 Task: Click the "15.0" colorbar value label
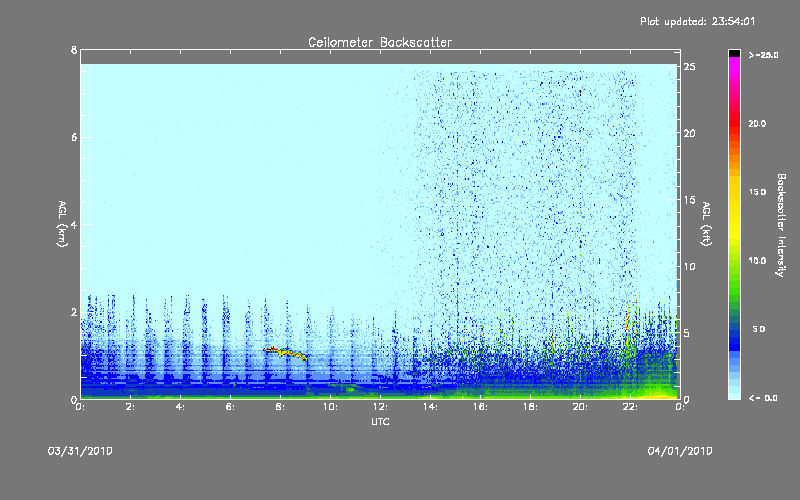tap(757, 192)
